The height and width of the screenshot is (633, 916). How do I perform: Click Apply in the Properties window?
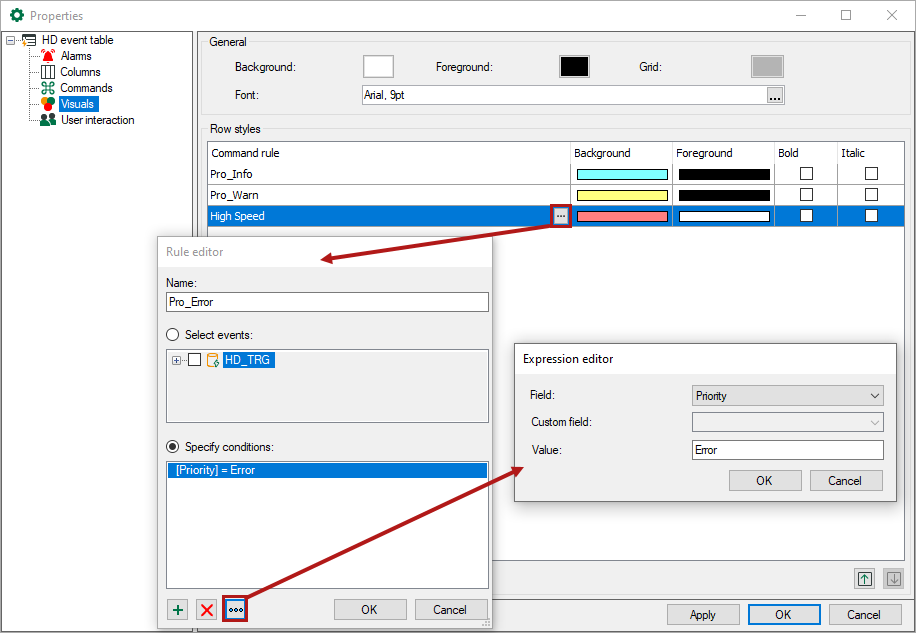pos(703,615)
